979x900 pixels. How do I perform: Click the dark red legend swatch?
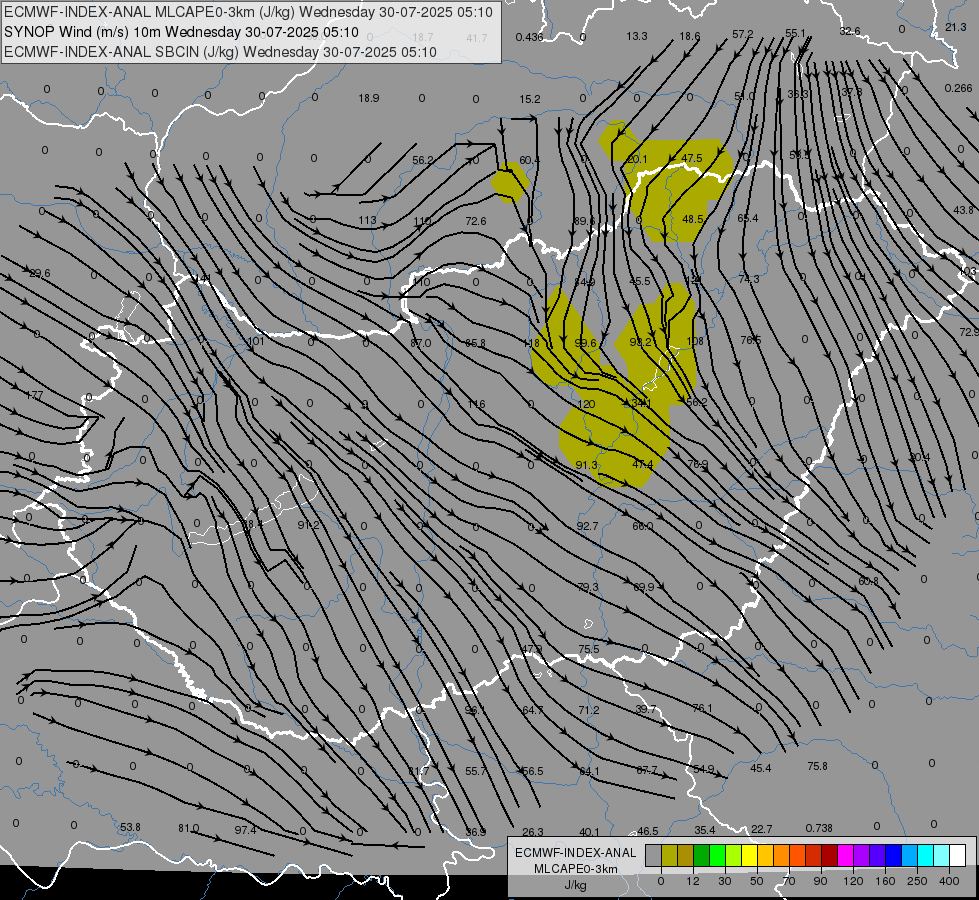point(830,855)
